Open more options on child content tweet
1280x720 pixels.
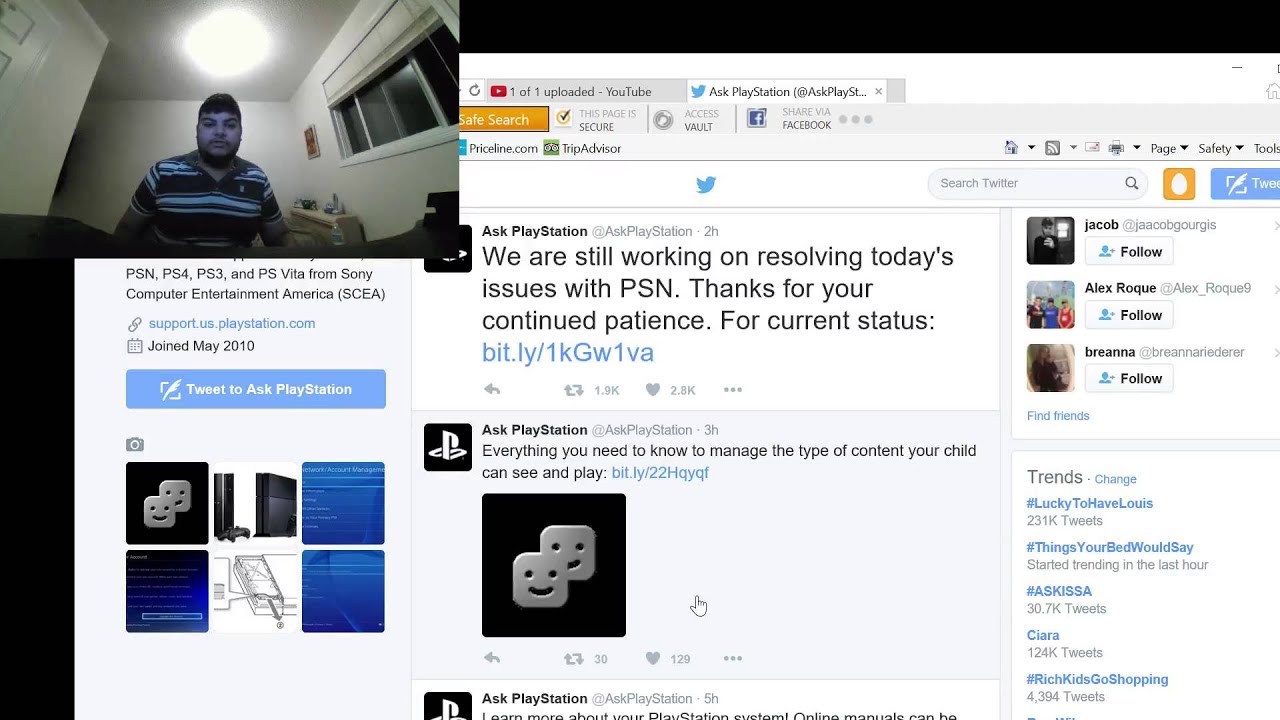tap(733, 658)
